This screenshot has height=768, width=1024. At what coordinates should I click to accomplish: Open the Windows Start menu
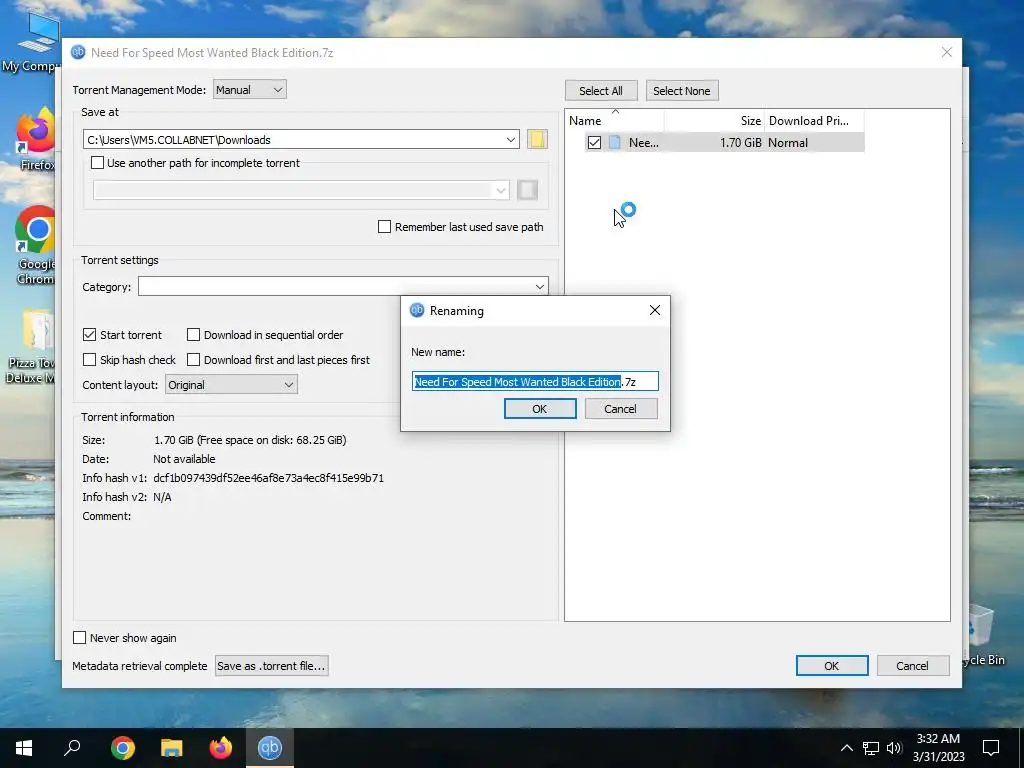pyautogui.click(x=24, y=748)
